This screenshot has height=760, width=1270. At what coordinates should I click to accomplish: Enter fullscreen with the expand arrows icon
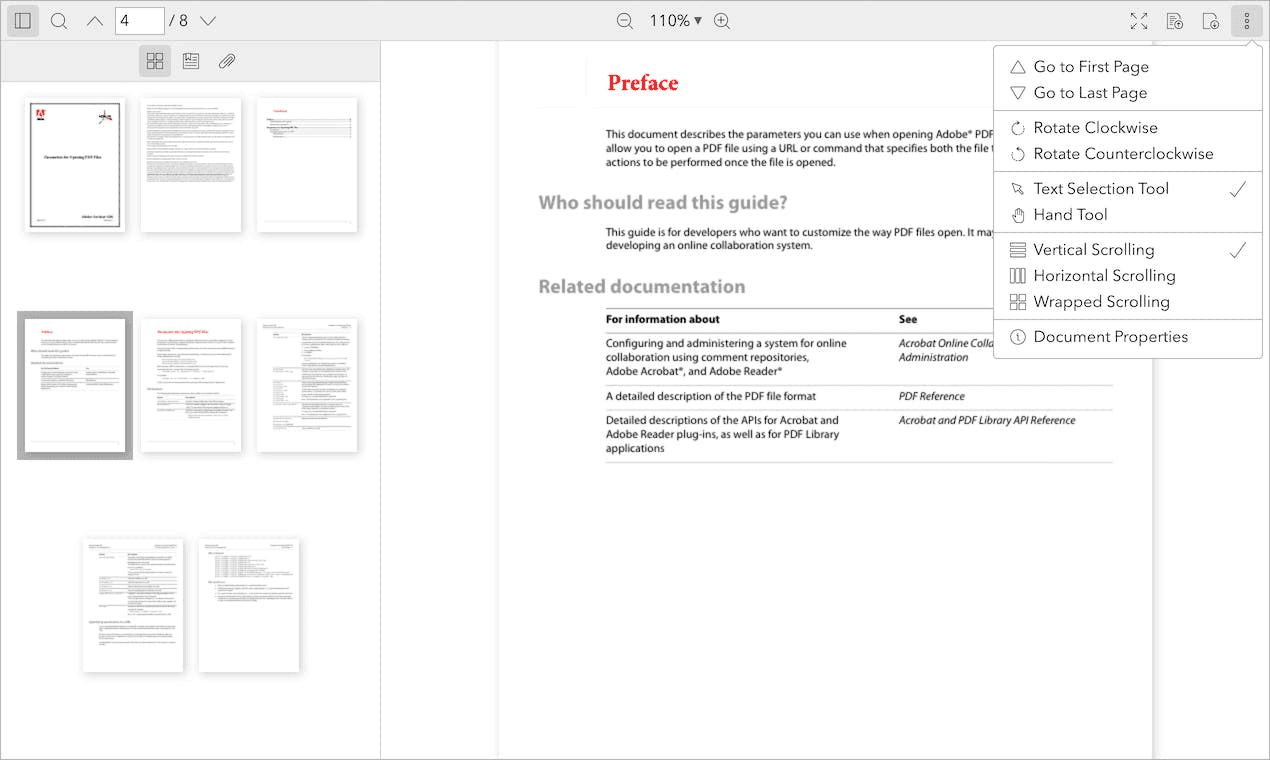(x=1138, y=20)
